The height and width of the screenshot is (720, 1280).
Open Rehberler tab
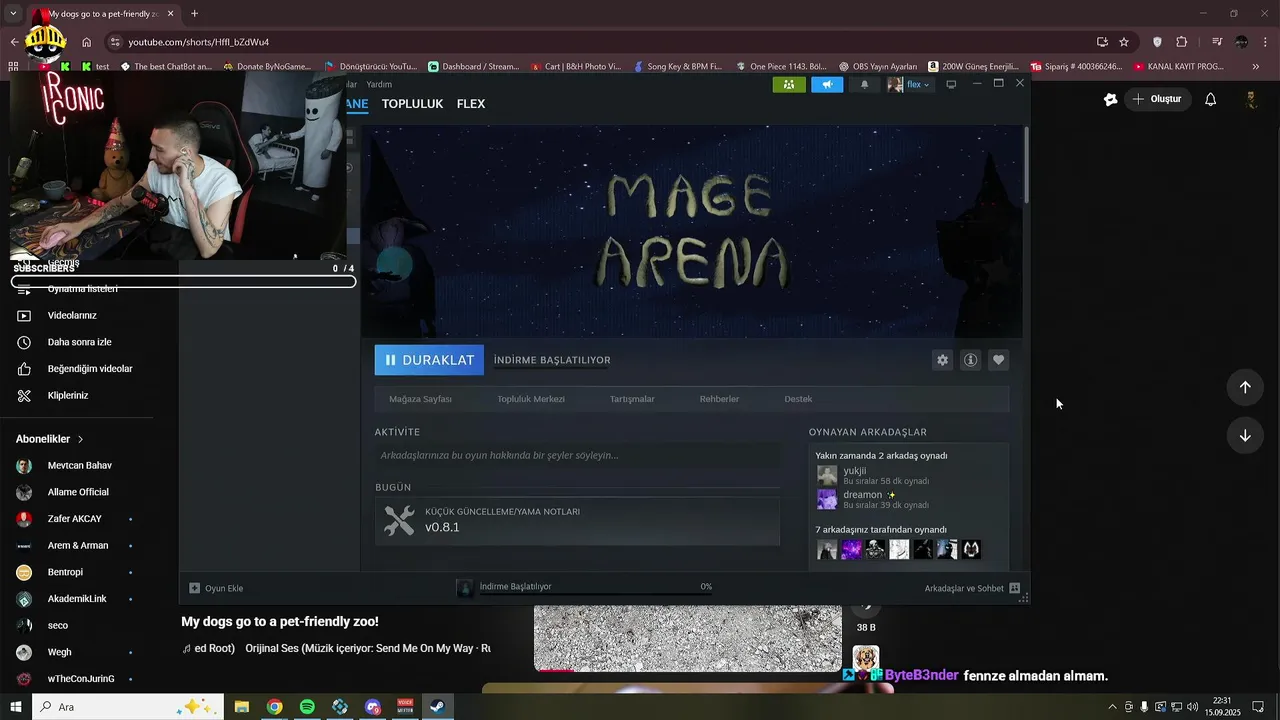pyautogui.click(x=719, y=399)
